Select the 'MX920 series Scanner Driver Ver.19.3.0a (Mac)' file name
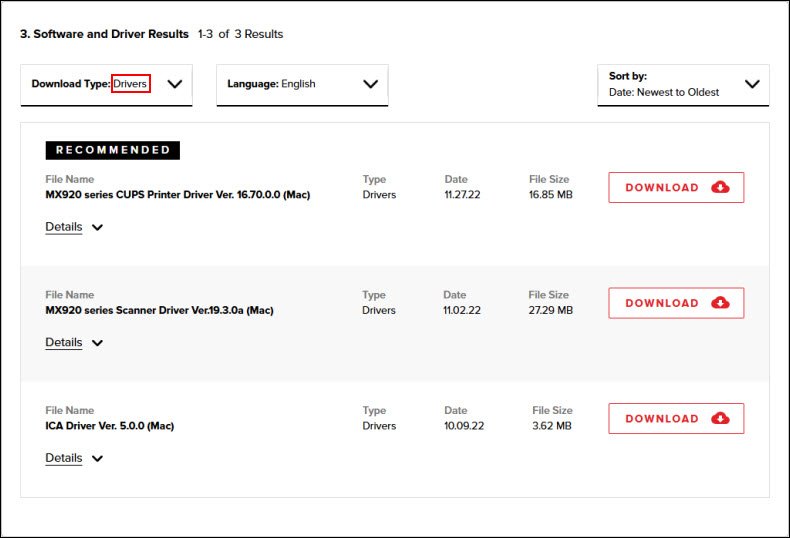The width and height of the screenshot is (790, 538). pyautogui.click(x=159, y=310)
